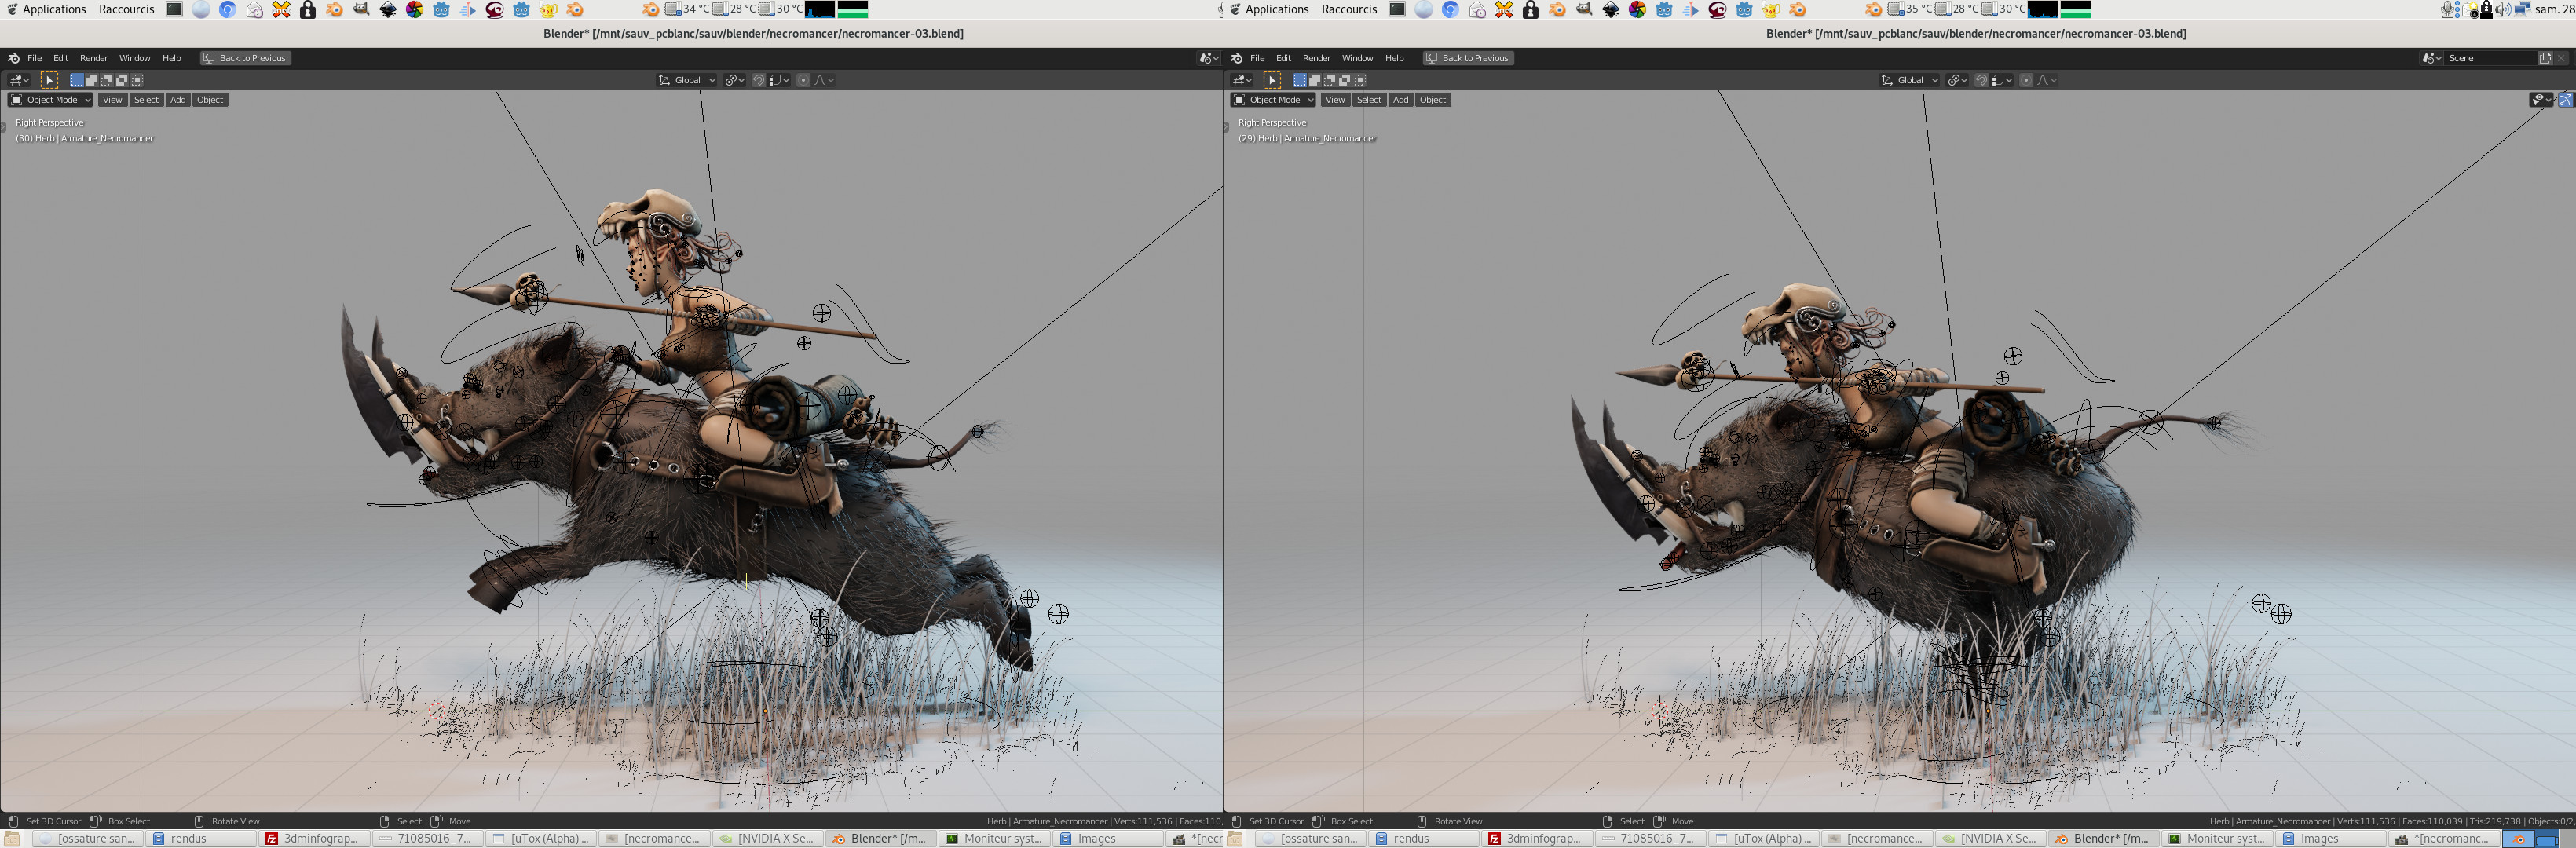Open Object Mode dropdown in right window

pyautogui.click(x=1273, y=99)
